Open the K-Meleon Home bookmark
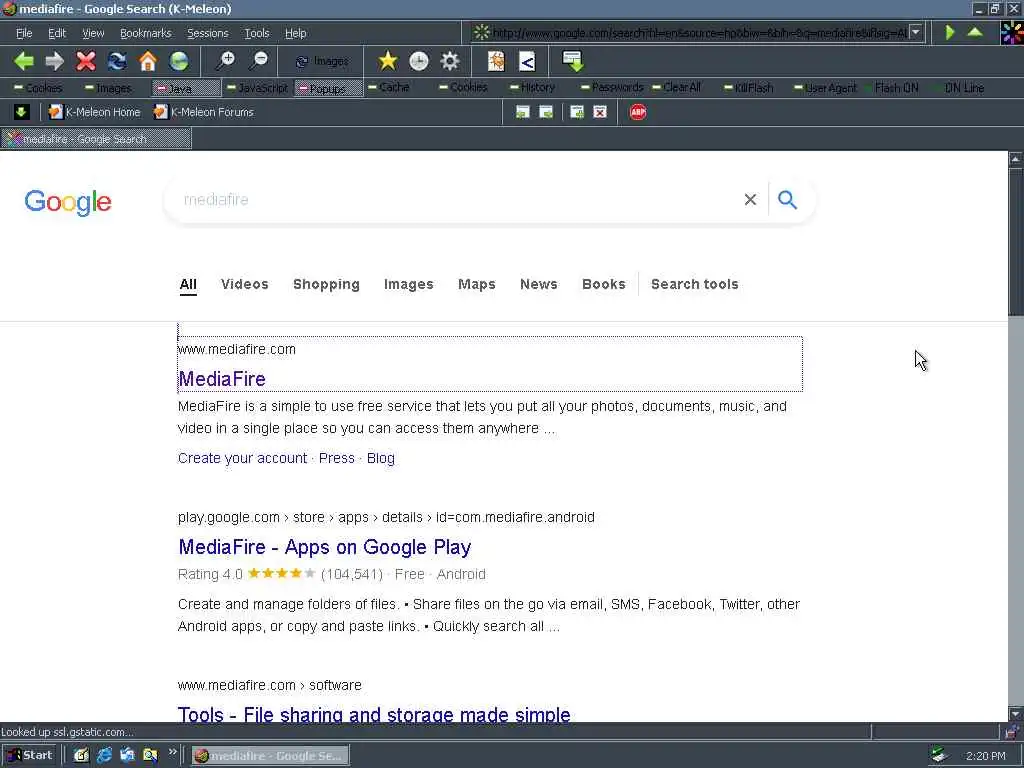Screen dimensions: 1024x768 tap(95, 112)
